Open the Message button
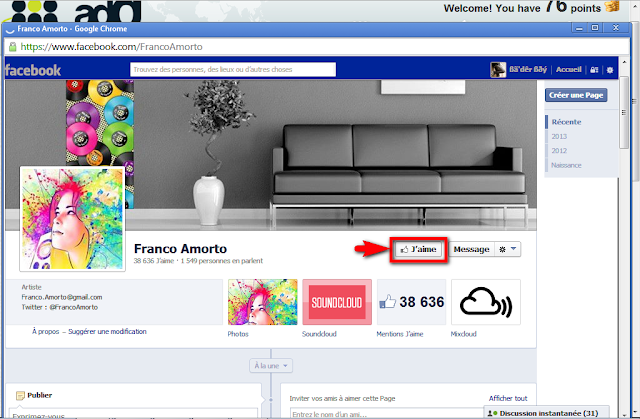The height and width of the screenshot is (419, 640). (473, 249)
